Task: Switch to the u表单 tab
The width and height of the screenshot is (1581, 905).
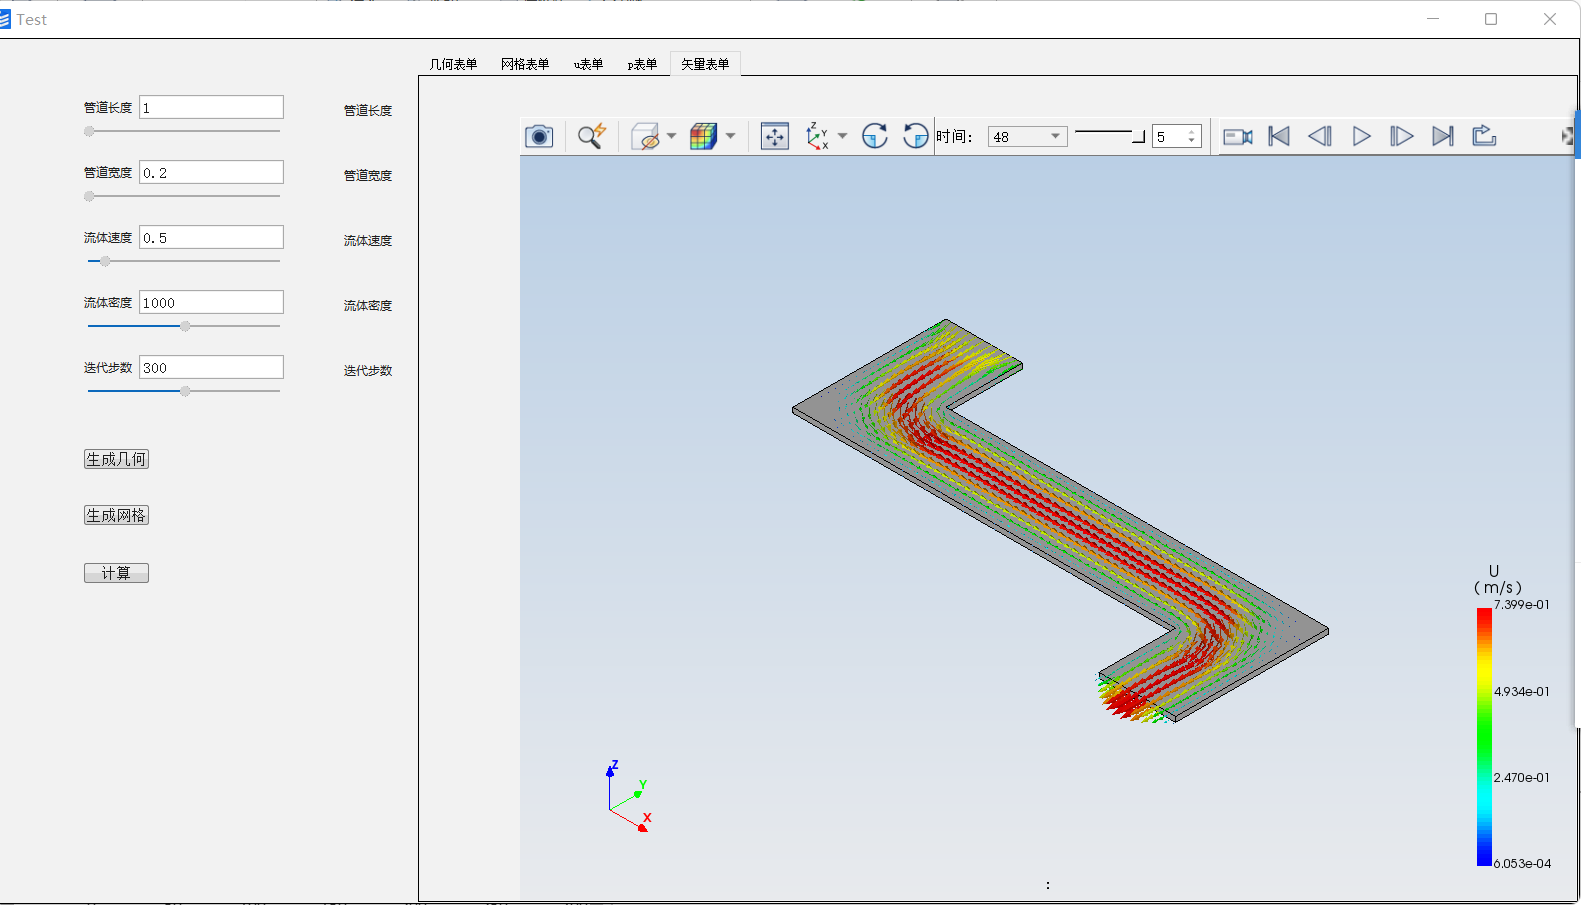Action: pos(588,64)
